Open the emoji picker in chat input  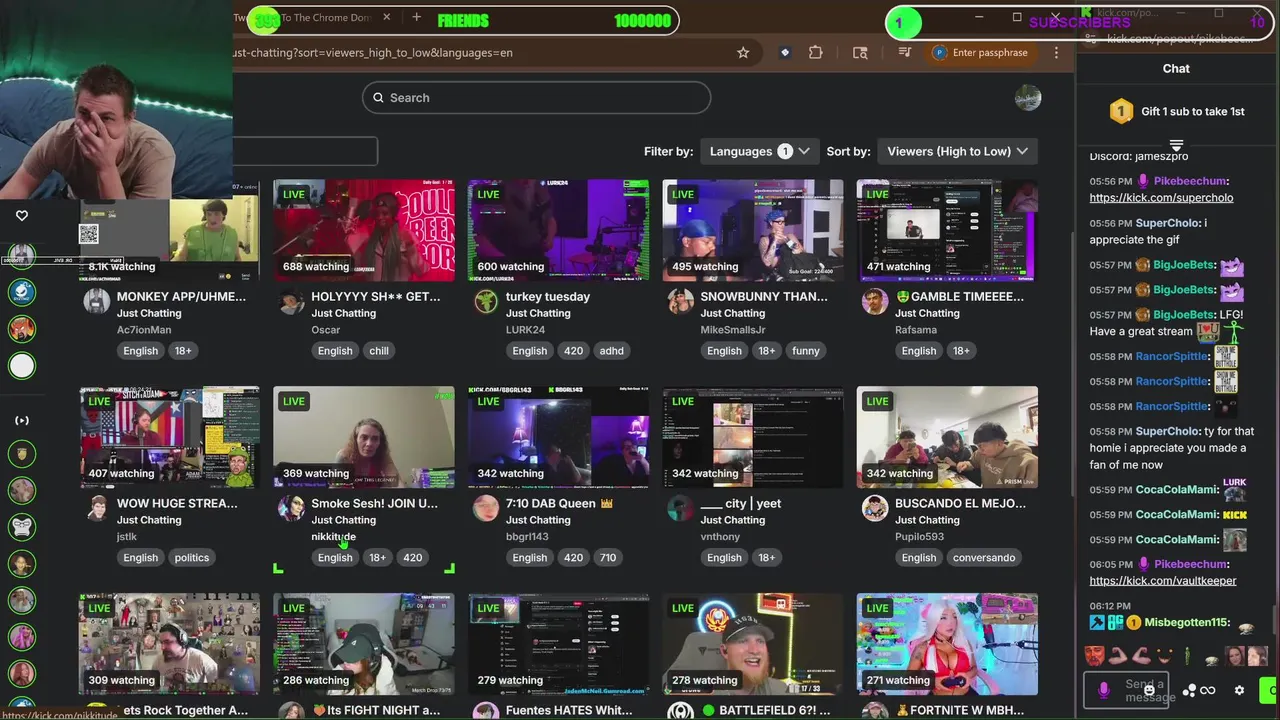click(1150, 690)
